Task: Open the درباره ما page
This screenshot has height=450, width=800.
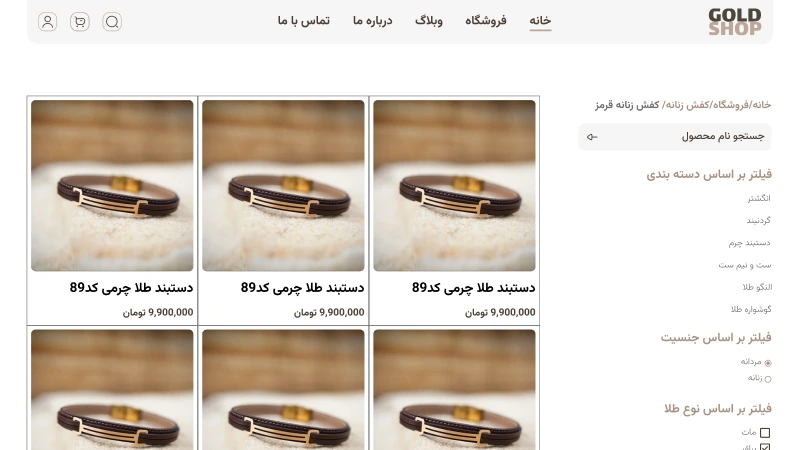Action: pyautogui.click(x=372, y=21)
